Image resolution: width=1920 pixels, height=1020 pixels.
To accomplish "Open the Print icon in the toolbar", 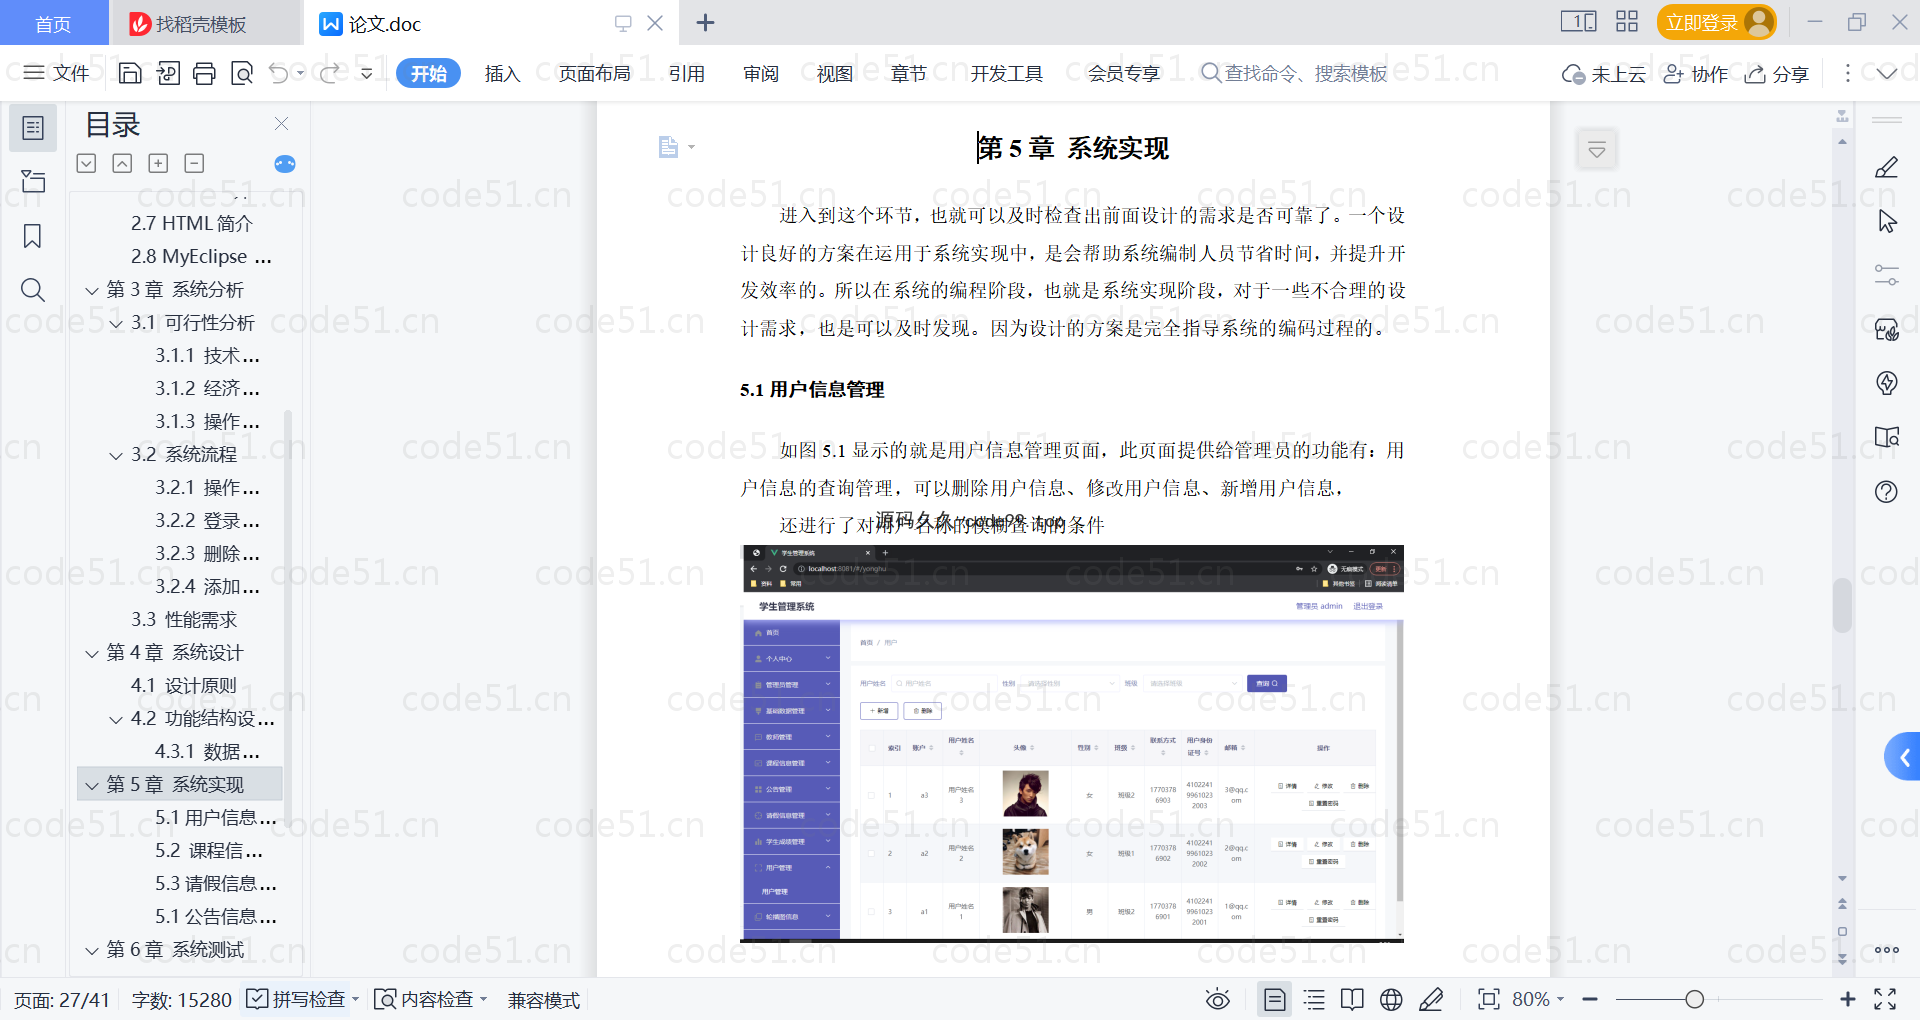I will click(204, 73).
